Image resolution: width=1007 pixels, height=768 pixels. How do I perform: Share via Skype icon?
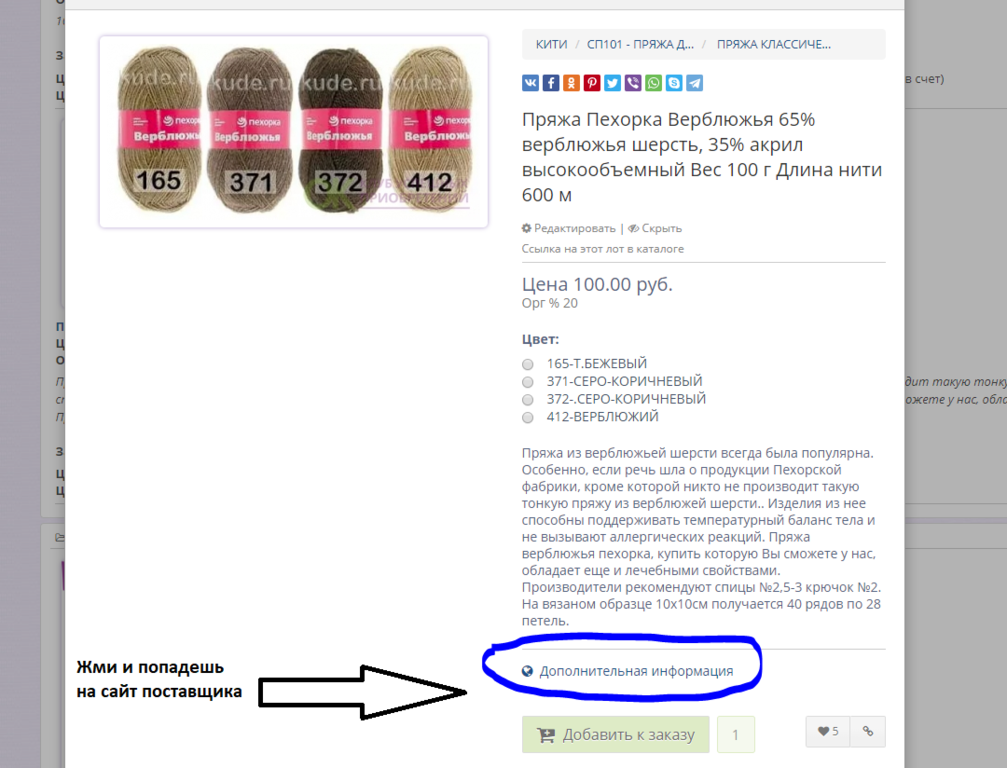click(674, 83)
